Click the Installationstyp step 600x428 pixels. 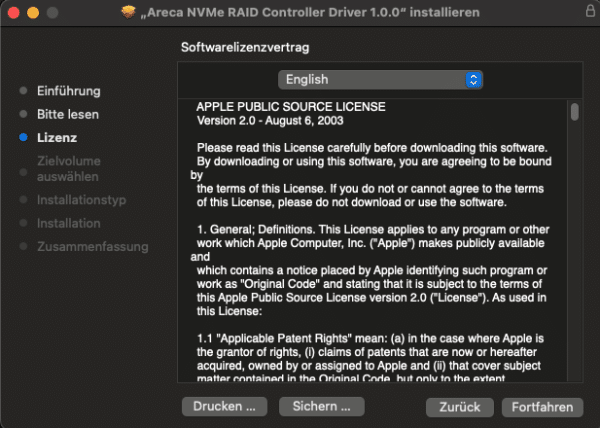tap(82, 200)
